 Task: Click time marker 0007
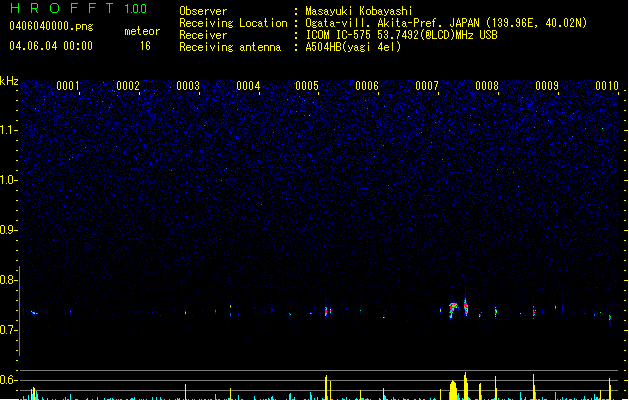[x=427, y=85]
